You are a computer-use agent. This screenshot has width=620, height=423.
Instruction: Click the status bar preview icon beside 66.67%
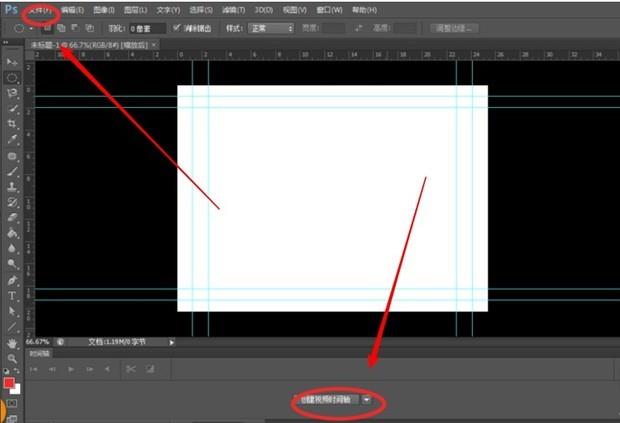point(60,342)
